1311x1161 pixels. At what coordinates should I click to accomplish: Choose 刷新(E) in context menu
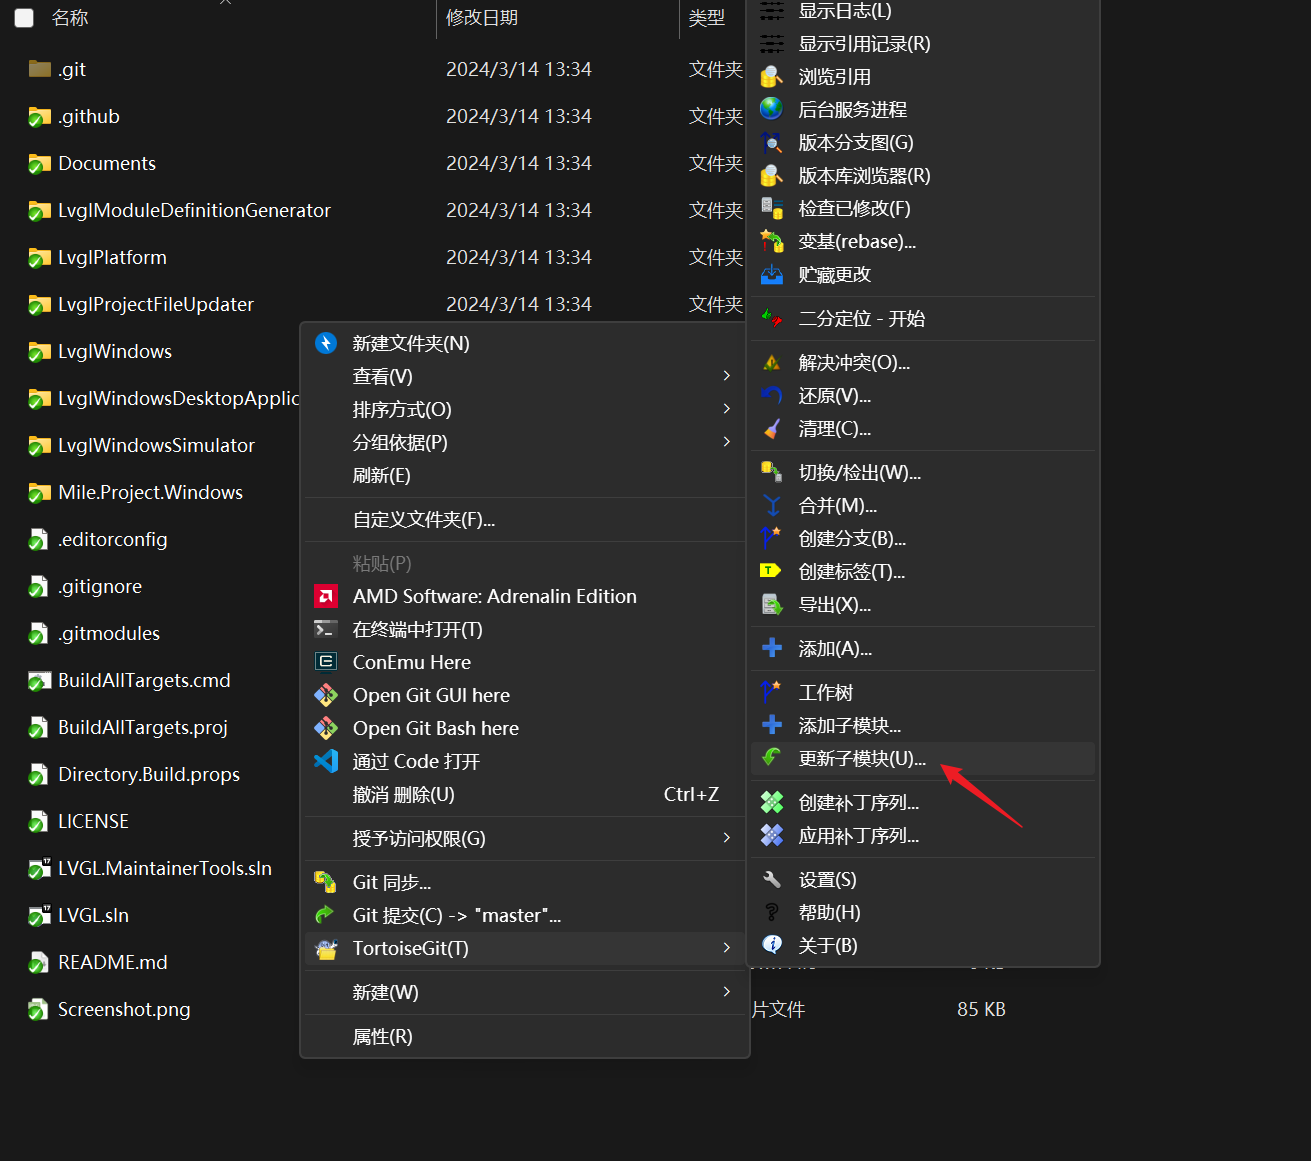click(526, 476)
